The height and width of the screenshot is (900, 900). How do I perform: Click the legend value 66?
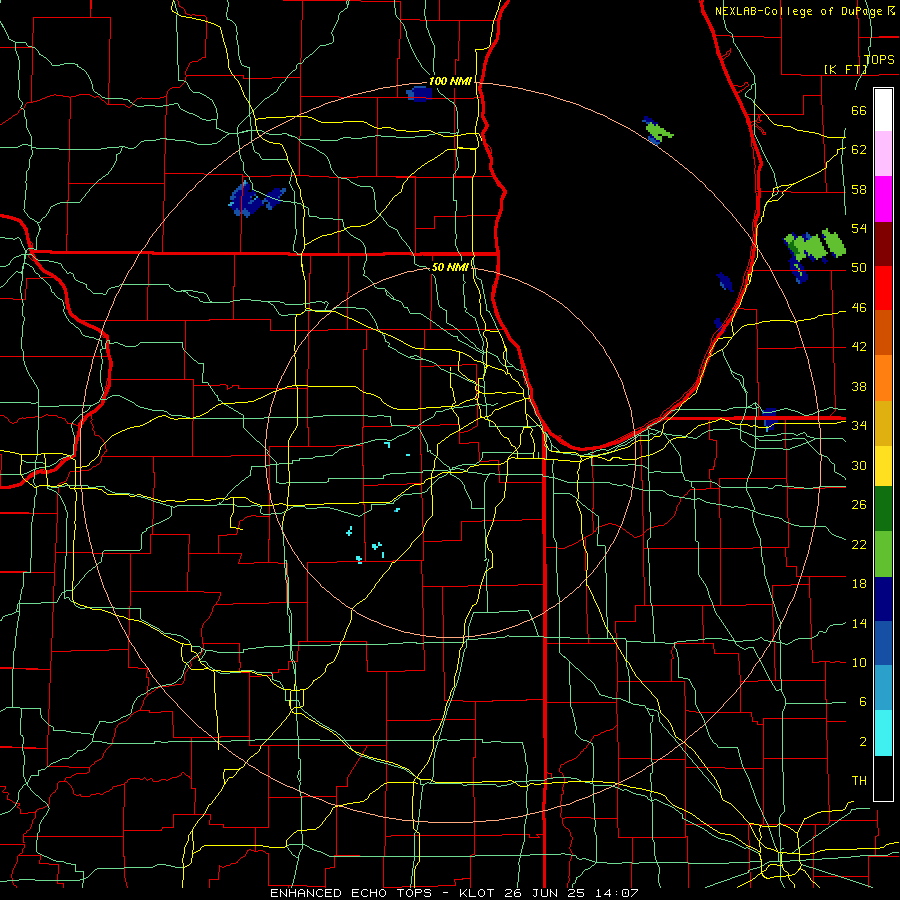[859, 110]
